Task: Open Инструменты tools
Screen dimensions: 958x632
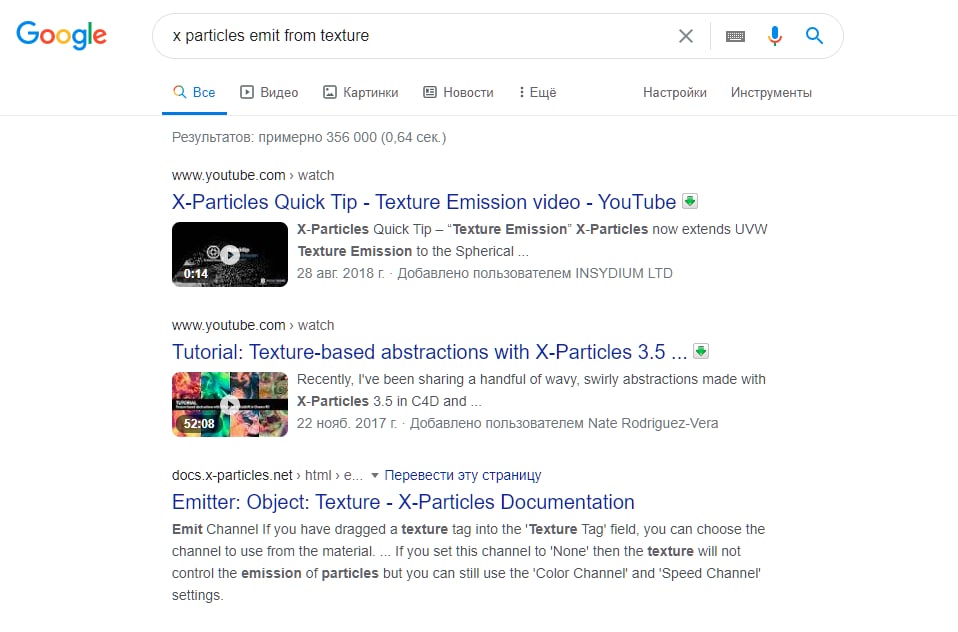Action: (771, 92)
